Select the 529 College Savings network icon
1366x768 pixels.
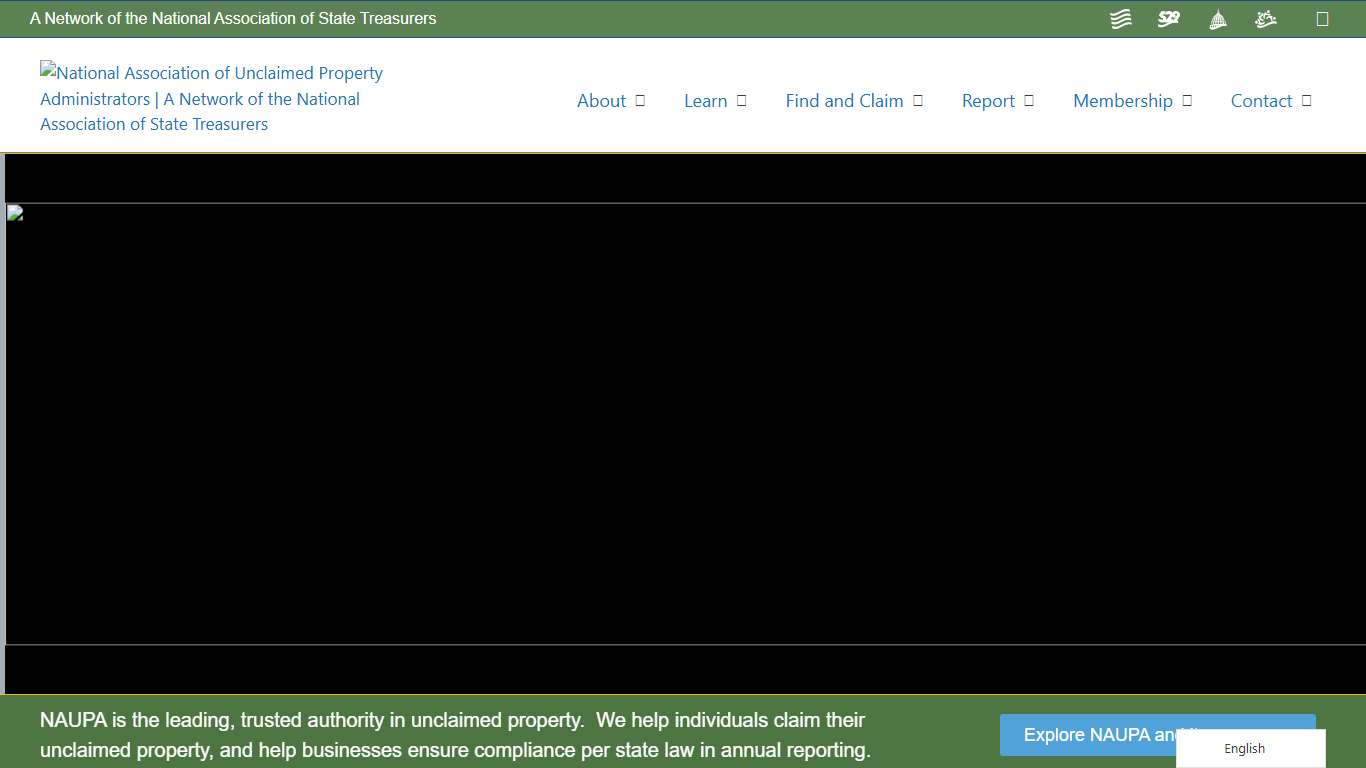[x=1168, y=18]
